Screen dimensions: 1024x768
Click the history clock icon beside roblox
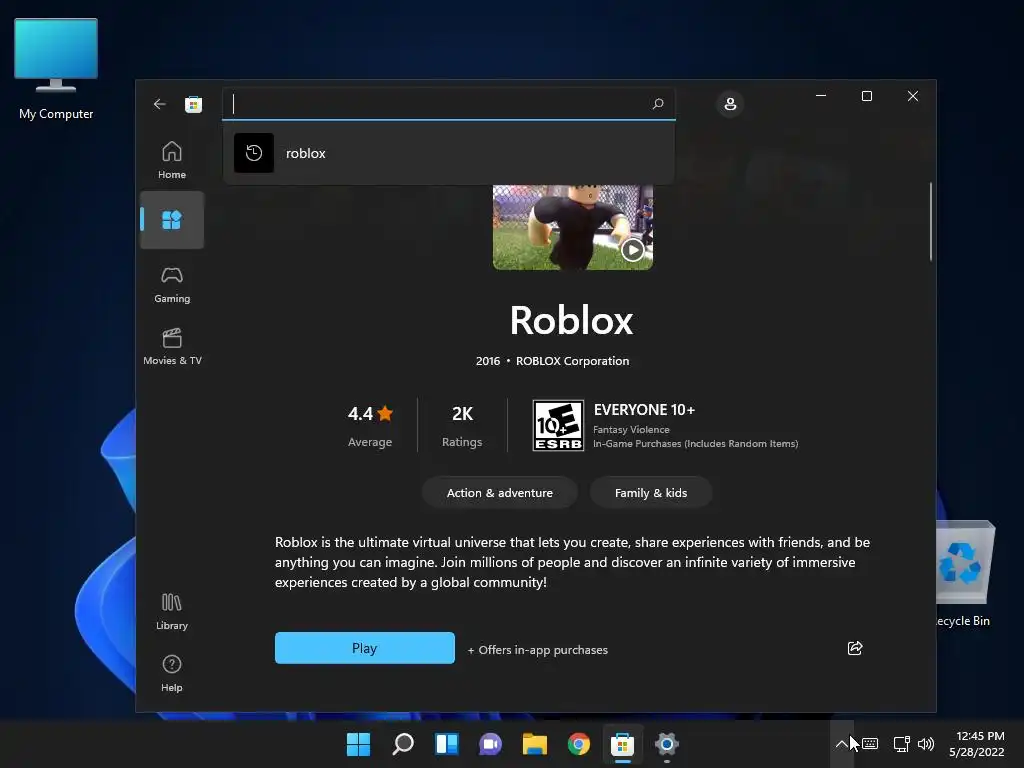(254, 153)
